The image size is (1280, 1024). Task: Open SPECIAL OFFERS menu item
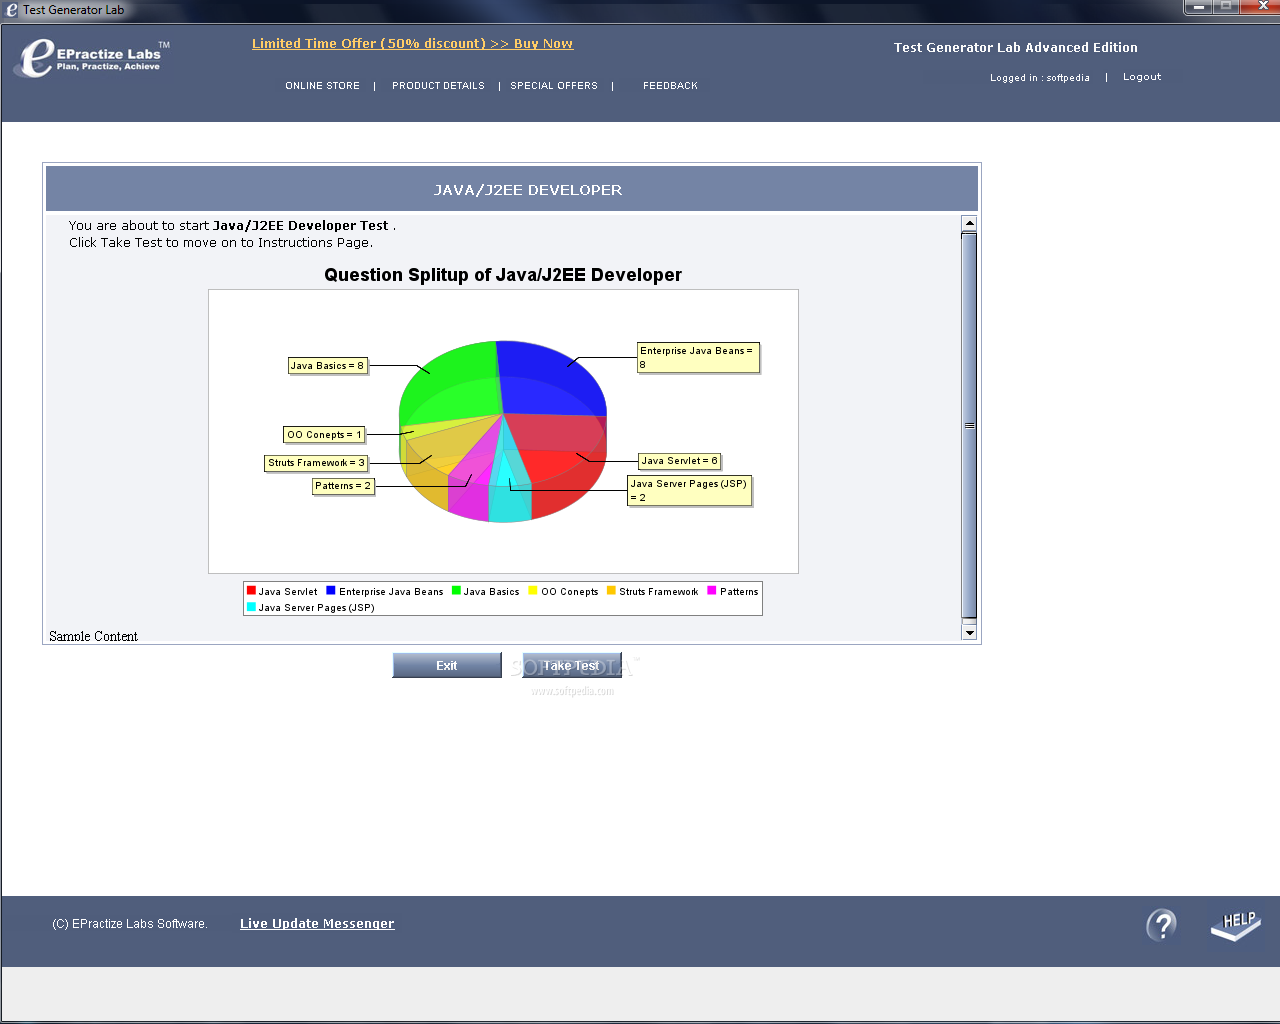[x=554, y=86]
